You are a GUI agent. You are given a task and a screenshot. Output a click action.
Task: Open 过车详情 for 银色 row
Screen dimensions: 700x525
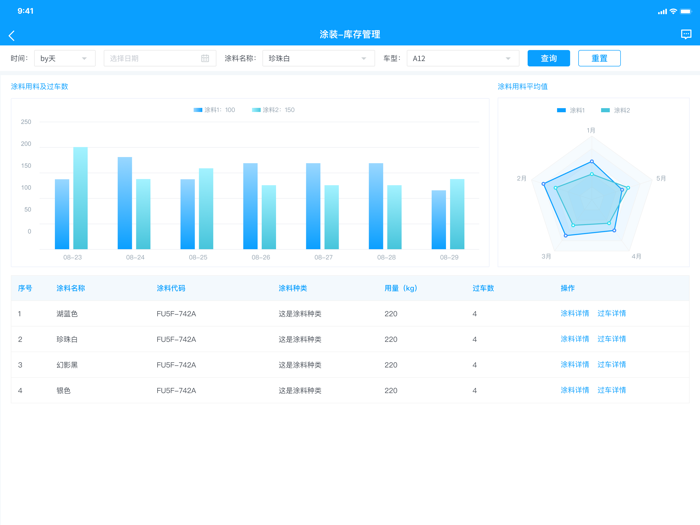(612, 390)
